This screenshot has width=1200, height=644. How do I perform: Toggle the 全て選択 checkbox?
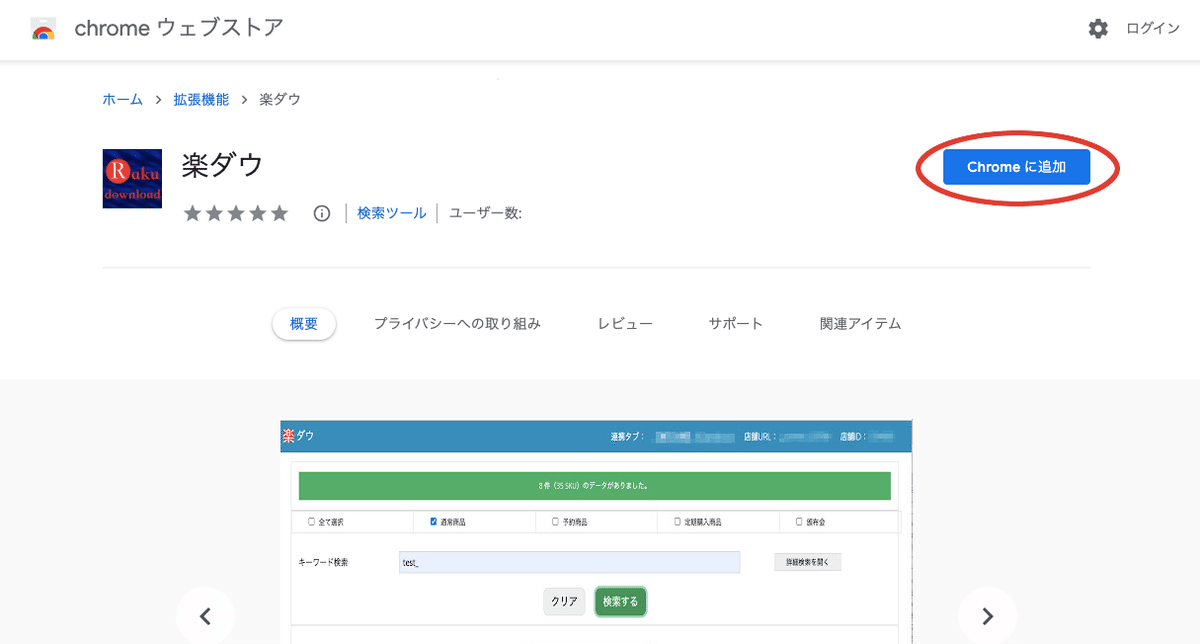(x=311, y=521)
